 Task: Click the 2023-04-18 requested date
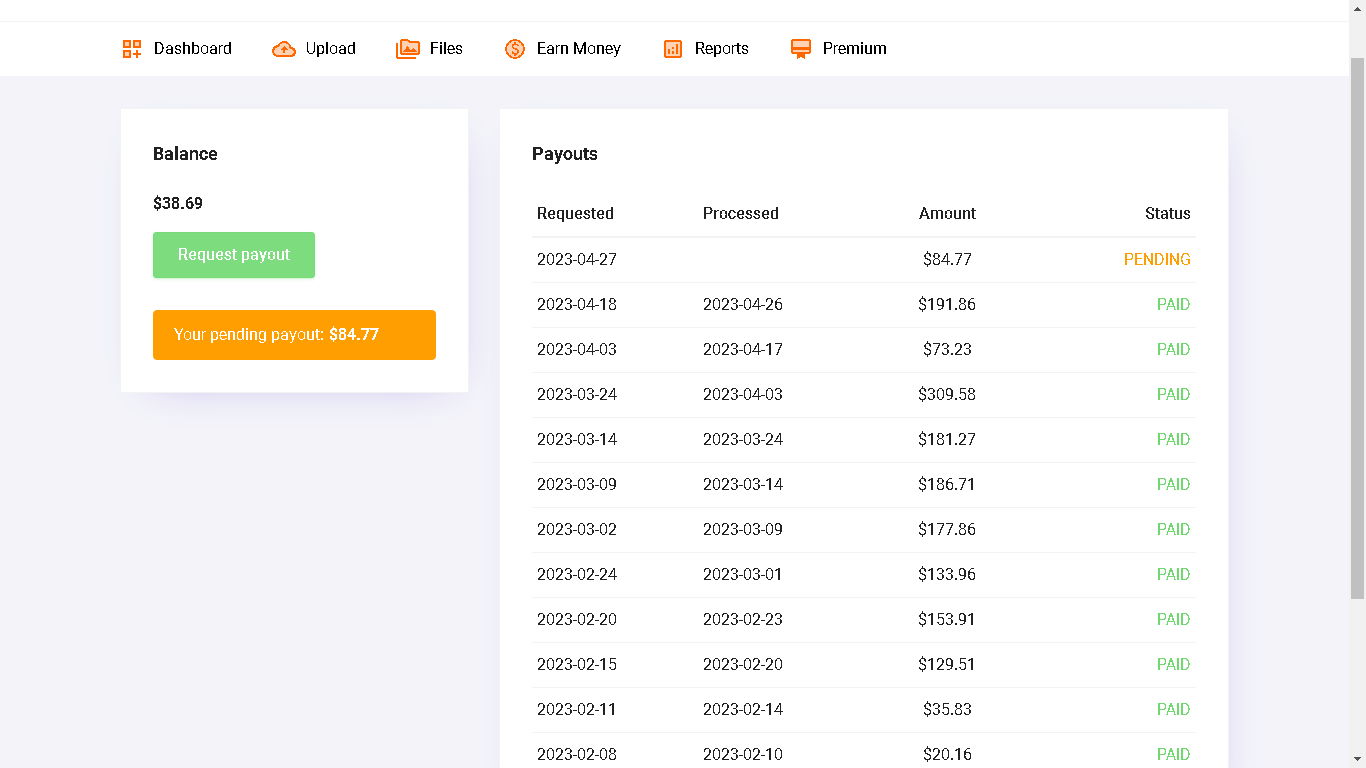click(x=576, y=305)
